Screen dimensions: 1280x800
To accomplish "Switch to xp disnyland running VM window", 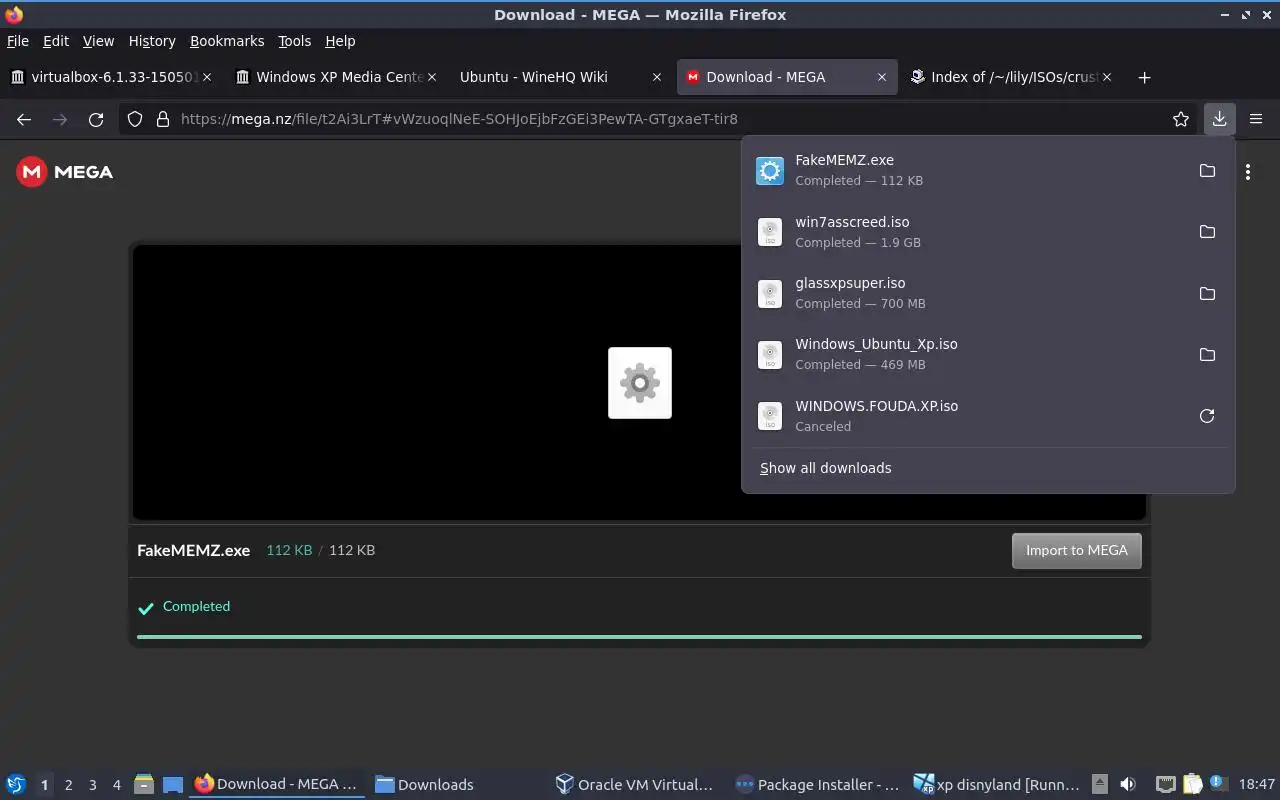I will coord(997,785).
